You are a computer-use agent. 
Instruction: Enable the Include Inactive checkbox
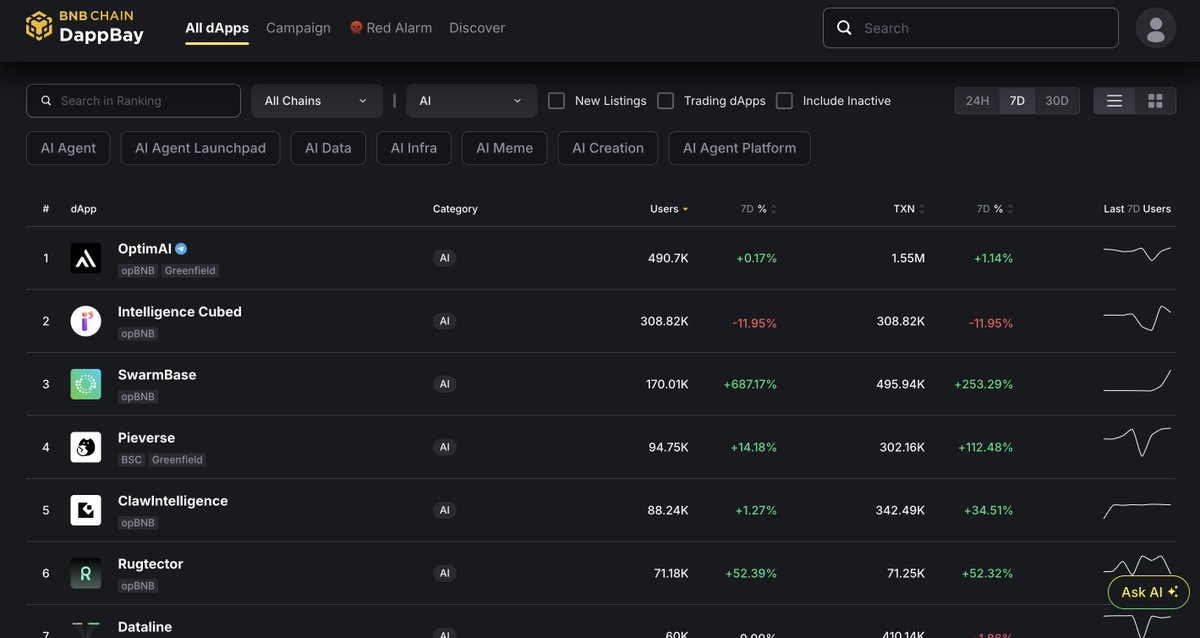785,101
